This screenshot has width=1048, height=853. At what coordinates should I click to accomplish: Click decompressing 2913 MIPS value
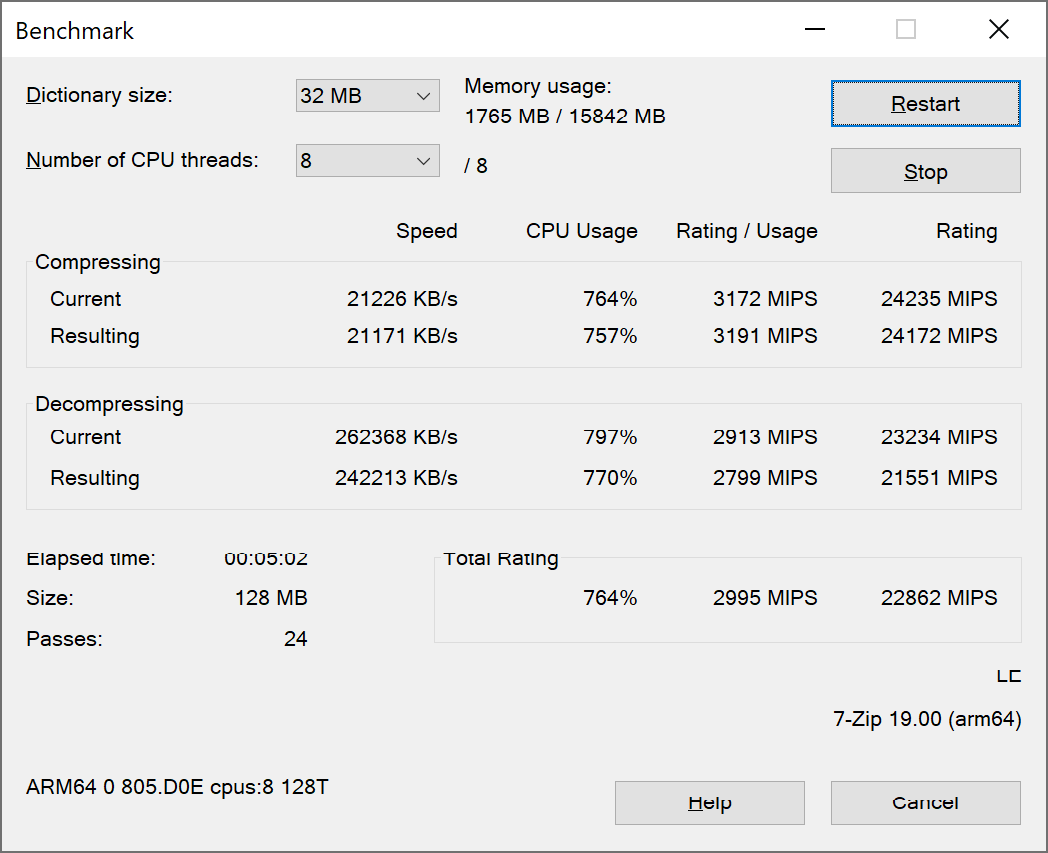pos(765,437)
